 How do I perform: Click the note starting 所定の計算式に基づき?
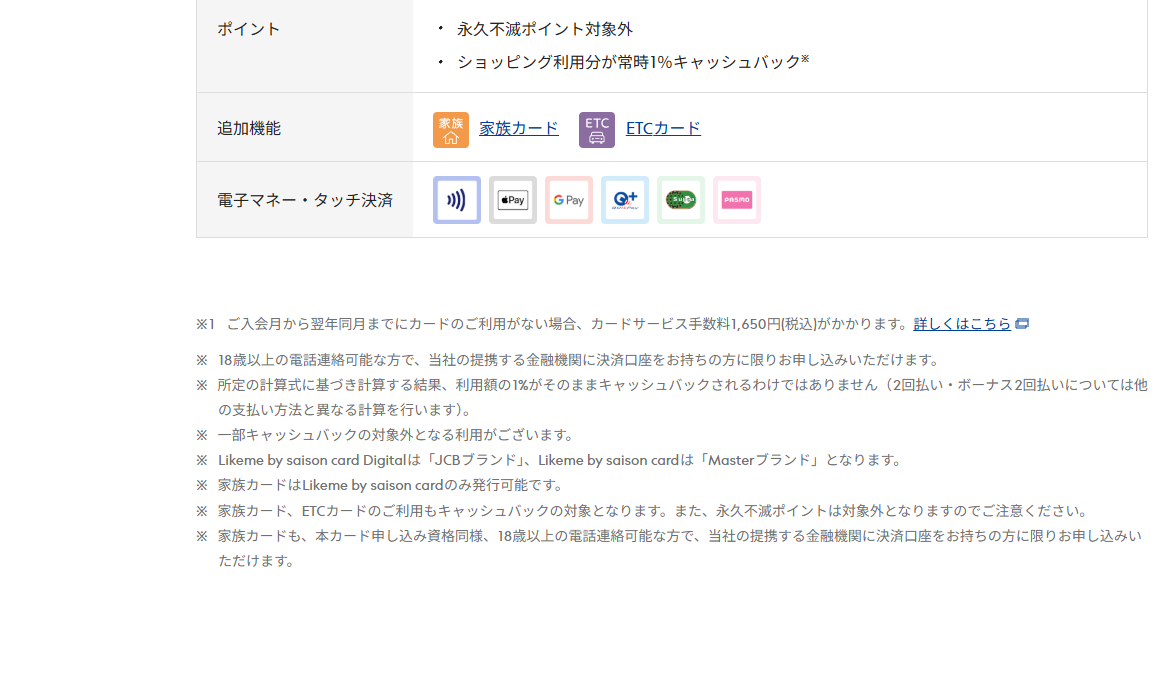672,397
